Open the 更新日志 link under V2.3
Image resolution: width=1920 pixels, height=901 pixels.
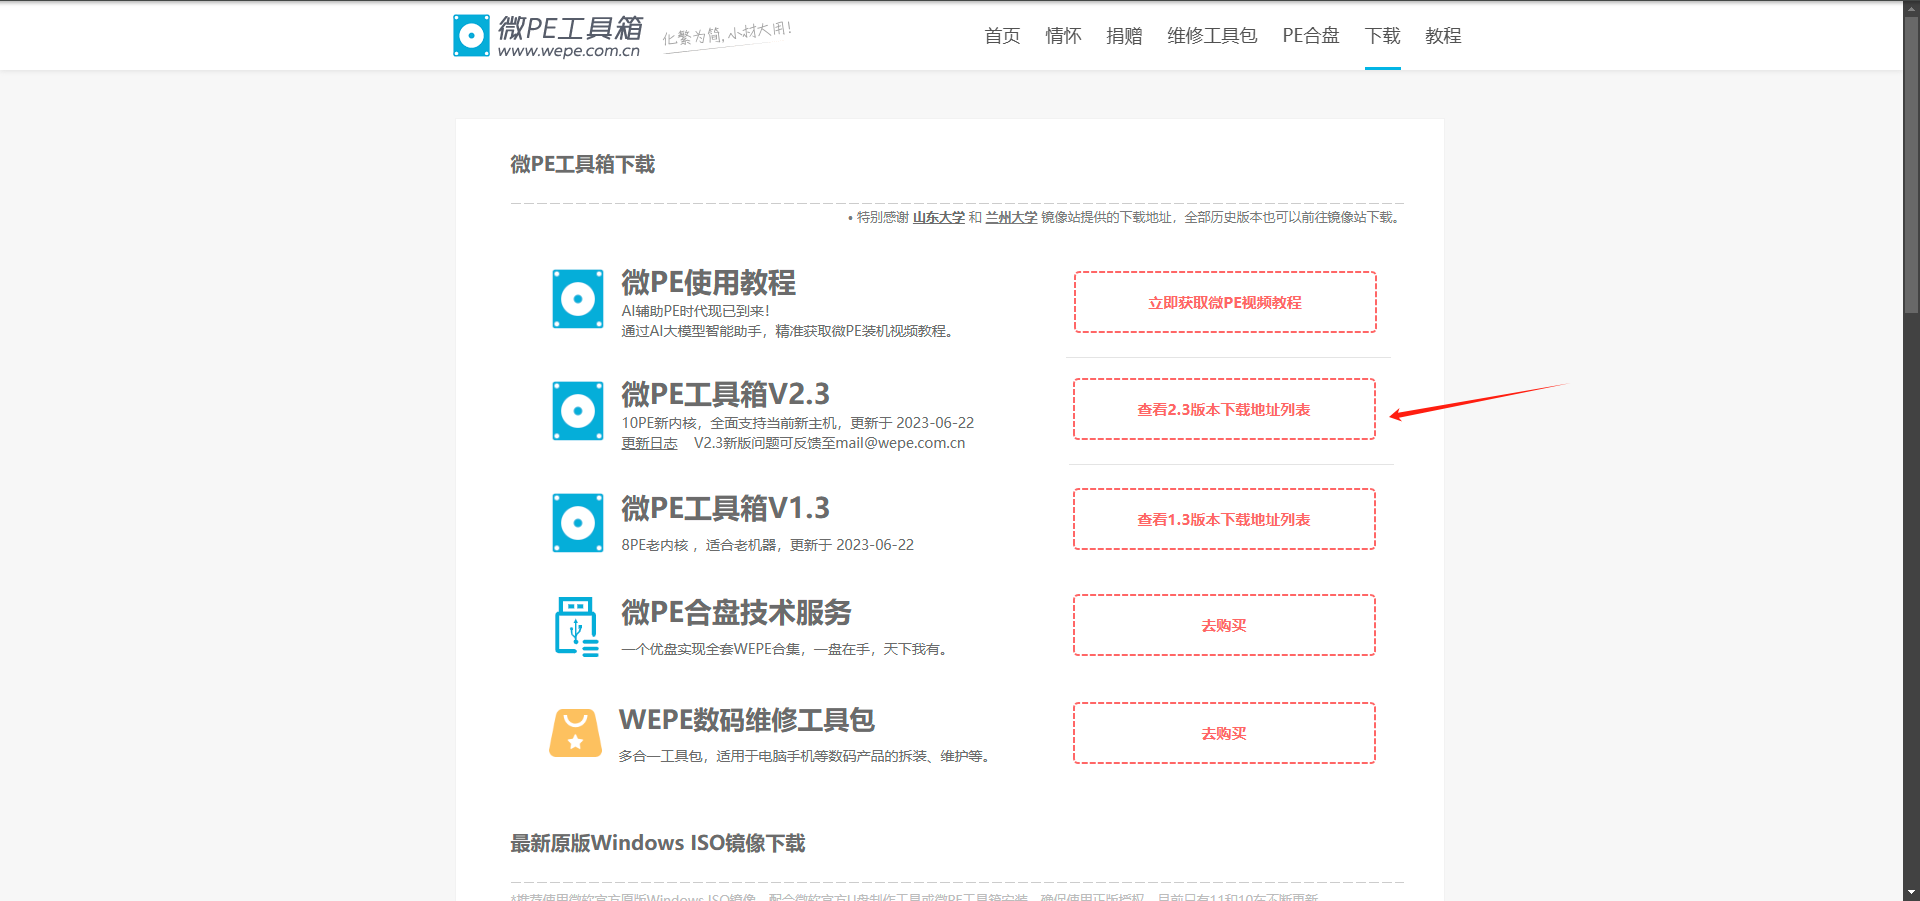point(649,443)
